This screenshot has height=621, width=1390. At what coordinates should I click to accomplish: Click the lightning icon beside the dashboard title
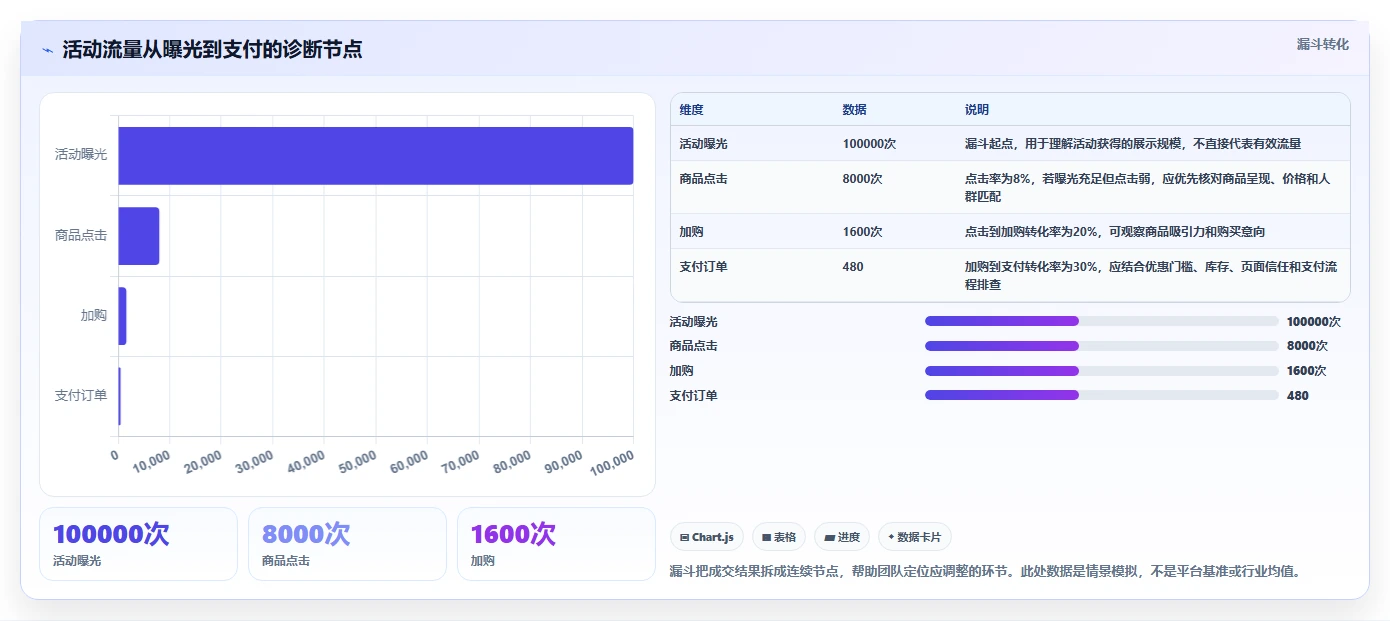[x=47, y=50]
